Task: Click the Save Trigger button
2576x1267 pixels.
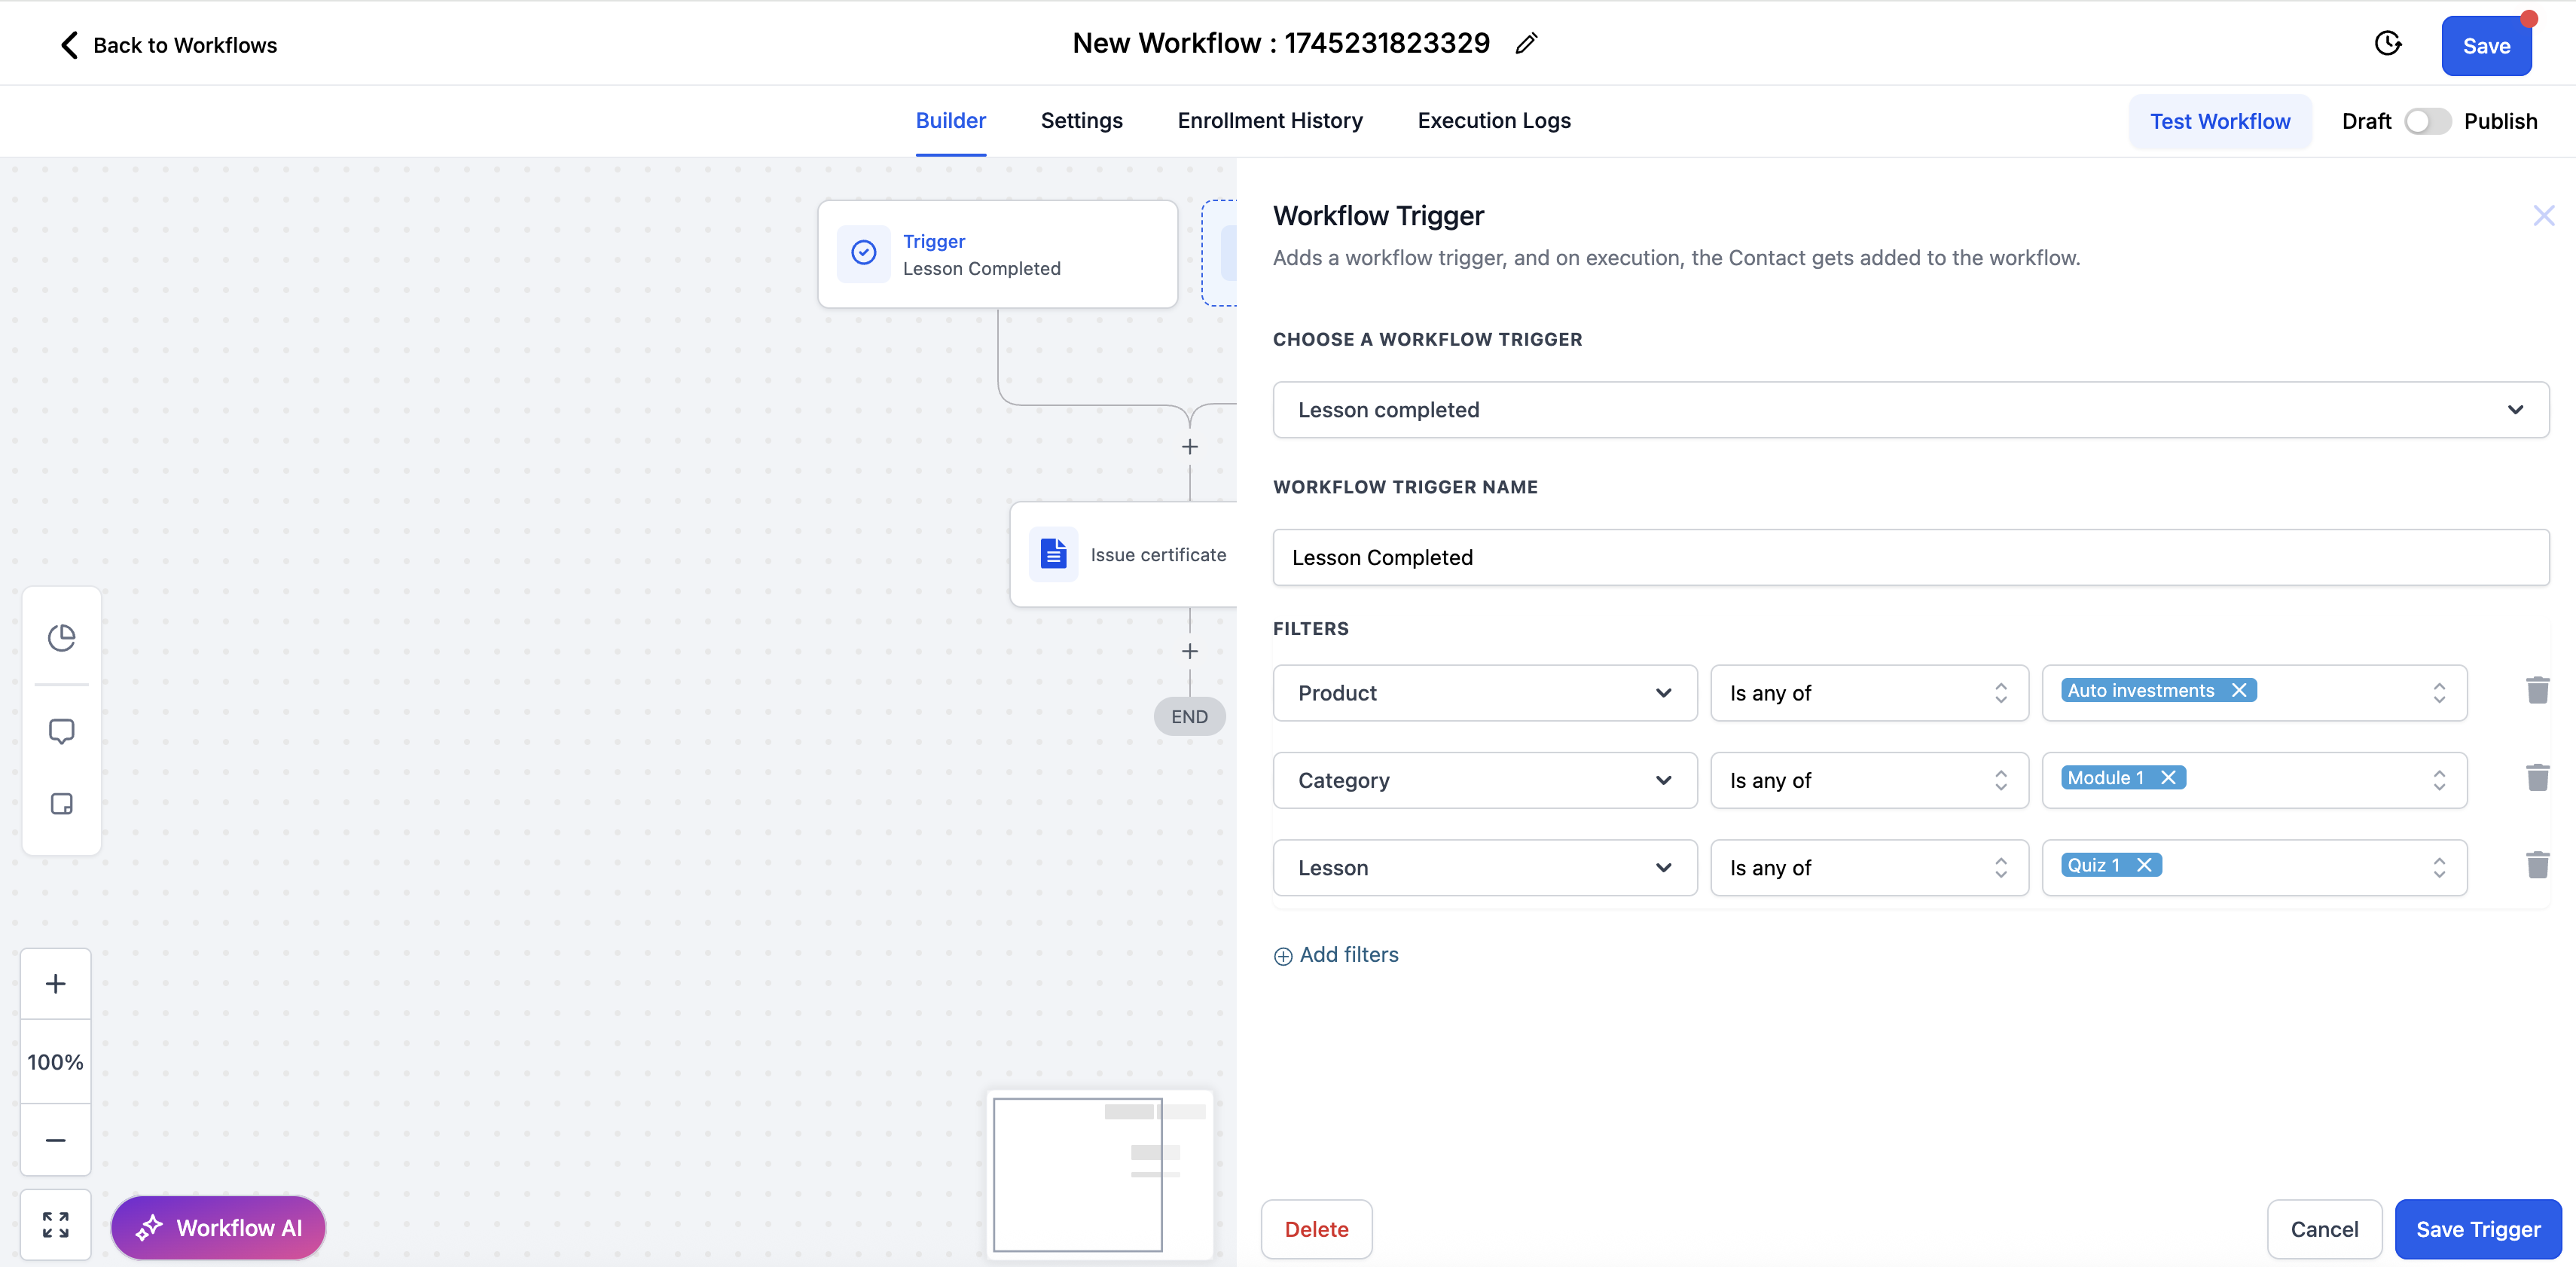Action: pyautogui.click(x=2477, y=1230)
